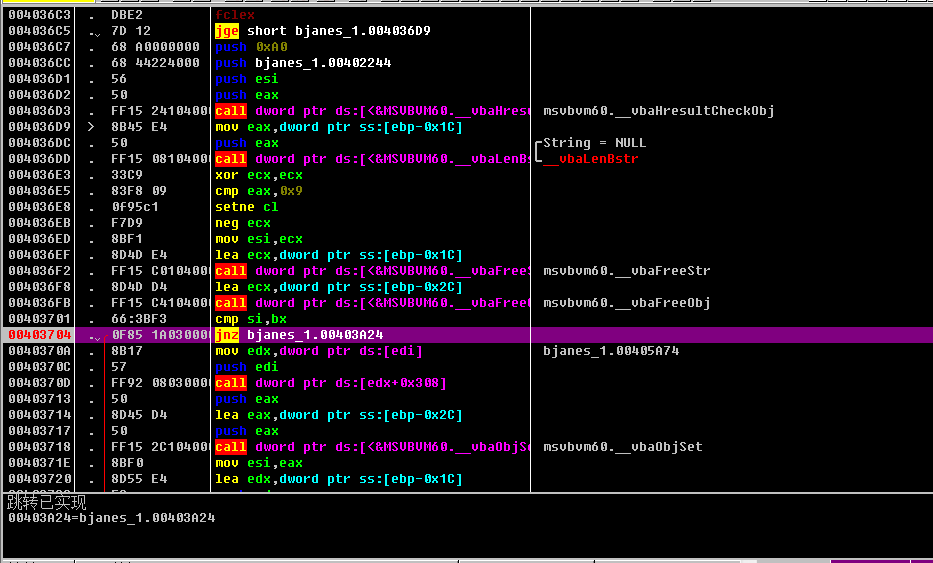
Task: Click hex bytes '33C9' on the xor row
Action: (127, 175)
